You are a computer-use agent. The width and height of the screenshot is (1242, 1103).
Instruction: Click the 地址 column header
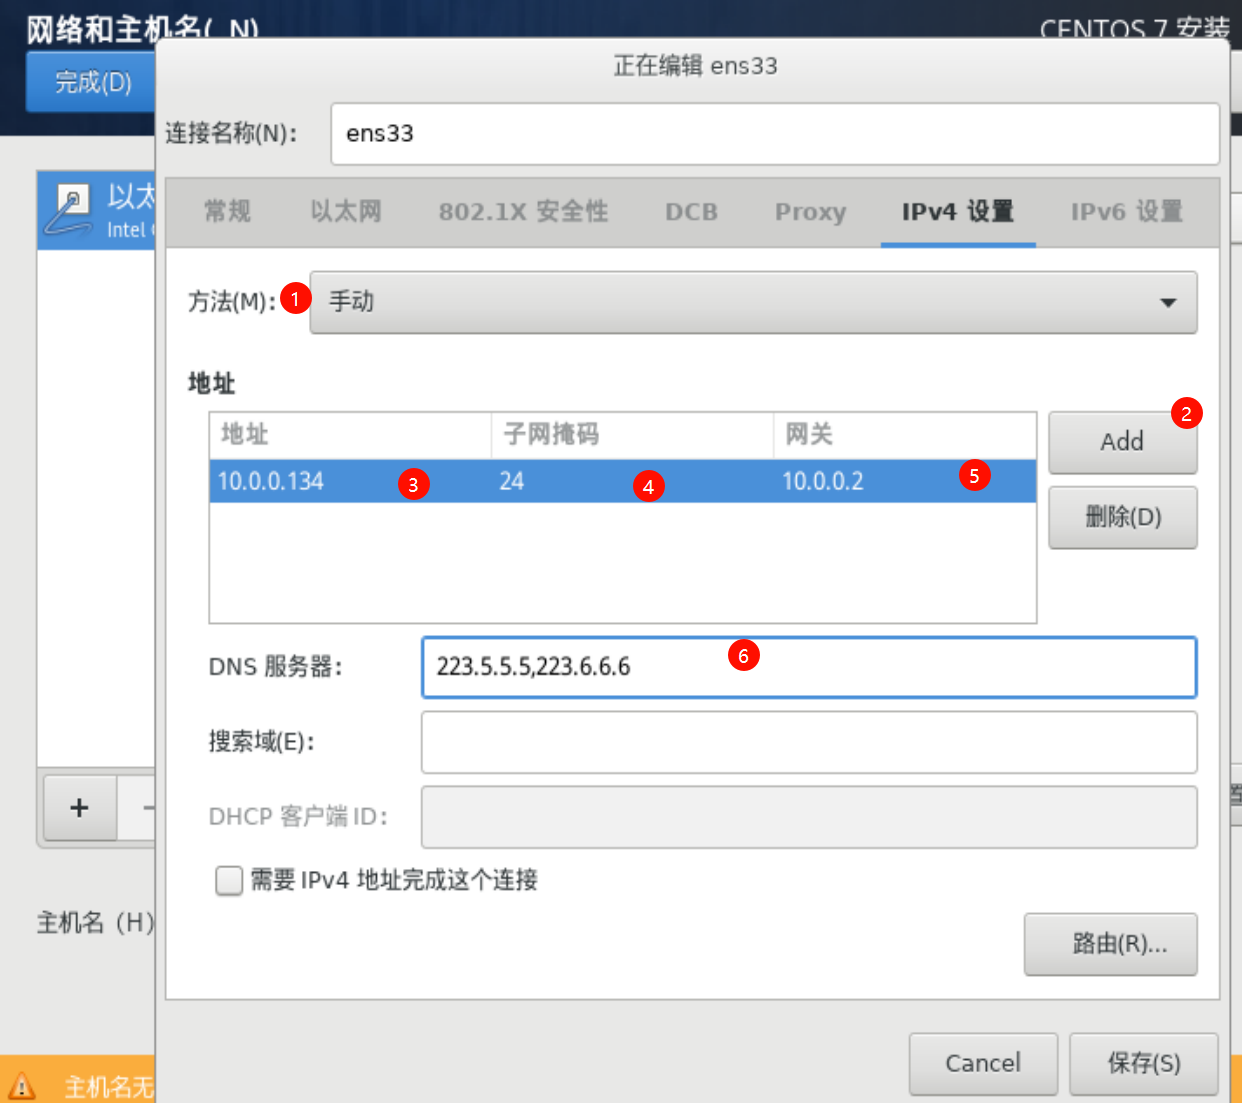coord(350,435)
